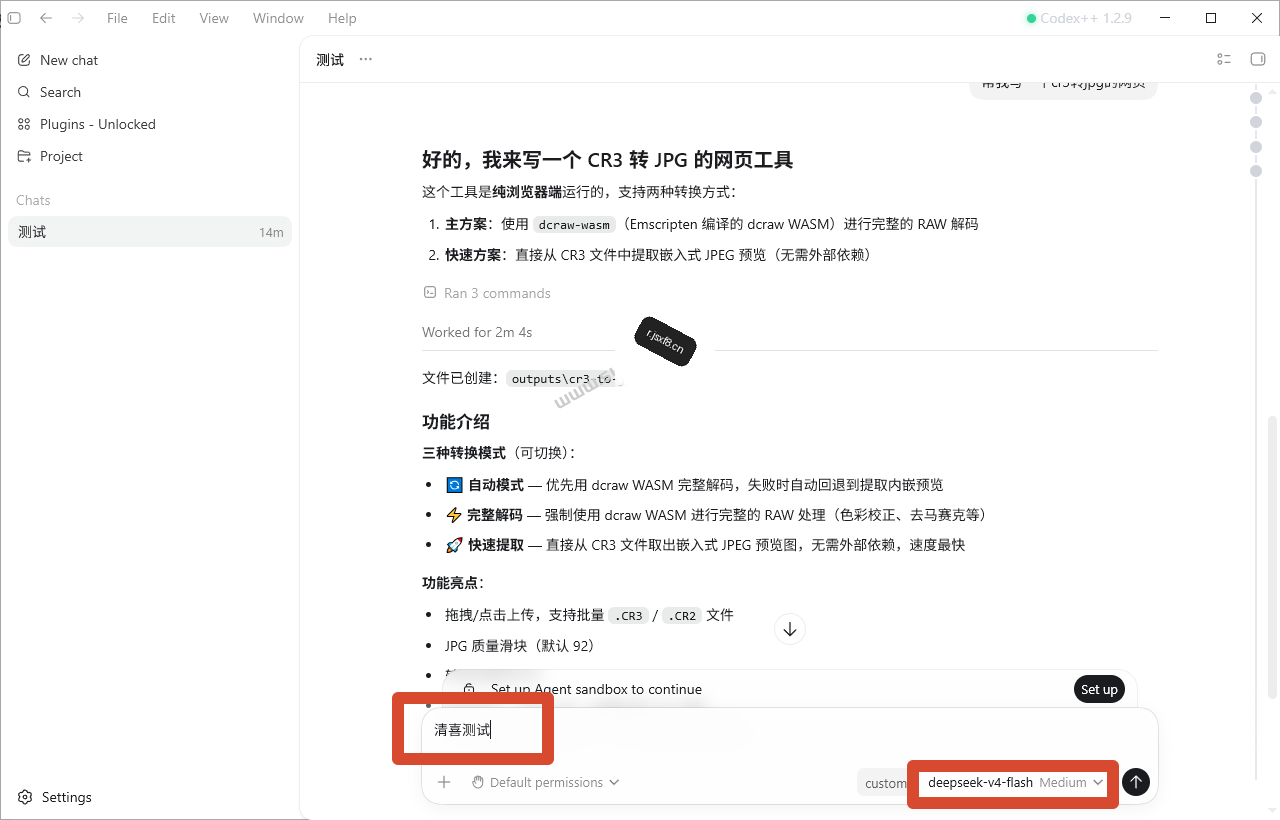Click the Set up button
The height and width of the screenshot is (820, 1280).
(1099, 689)
